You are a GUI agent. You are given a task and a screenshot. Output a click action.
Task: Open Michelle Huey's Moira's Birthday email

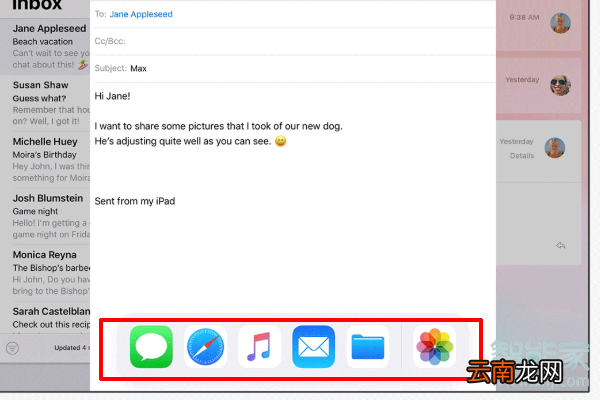[x=45, y=160]
